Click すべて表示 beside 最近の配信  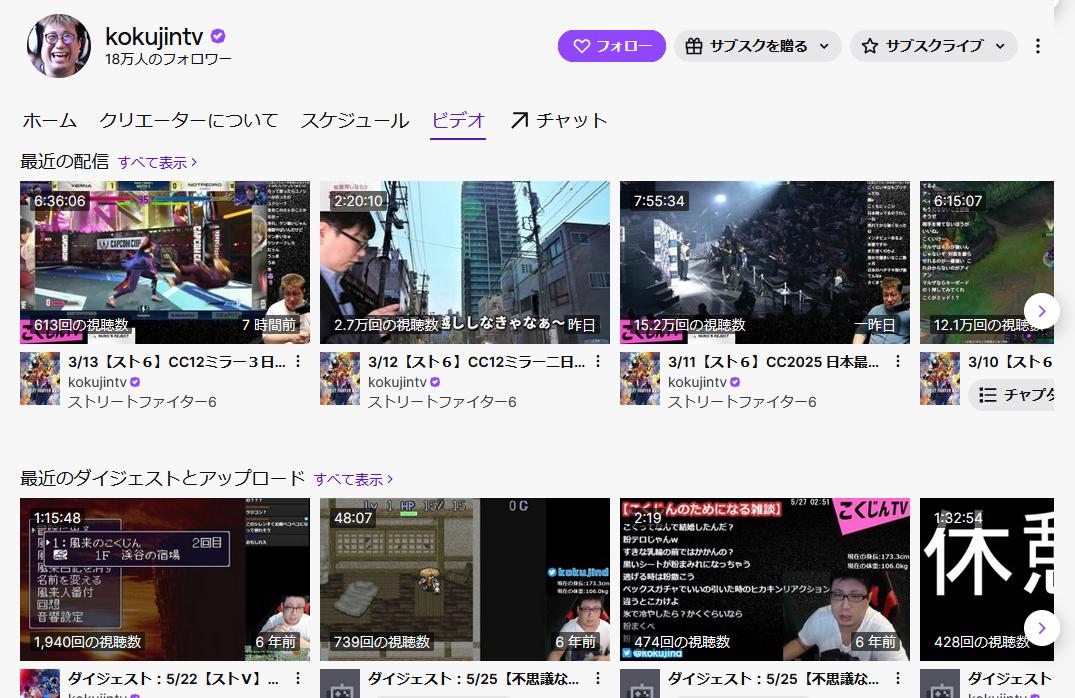[157, 162]
